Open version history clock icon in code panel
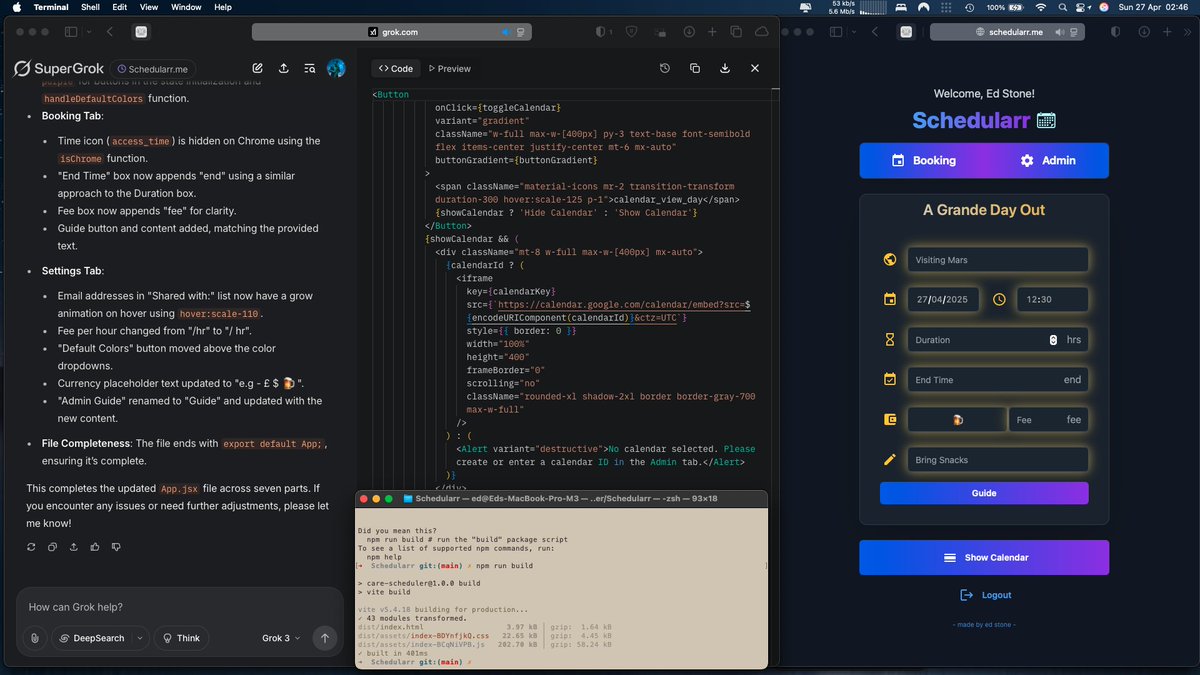Image resolution: width=1200 pixels, height=675 pixels. pyautogui.click(x=665, y=69)
